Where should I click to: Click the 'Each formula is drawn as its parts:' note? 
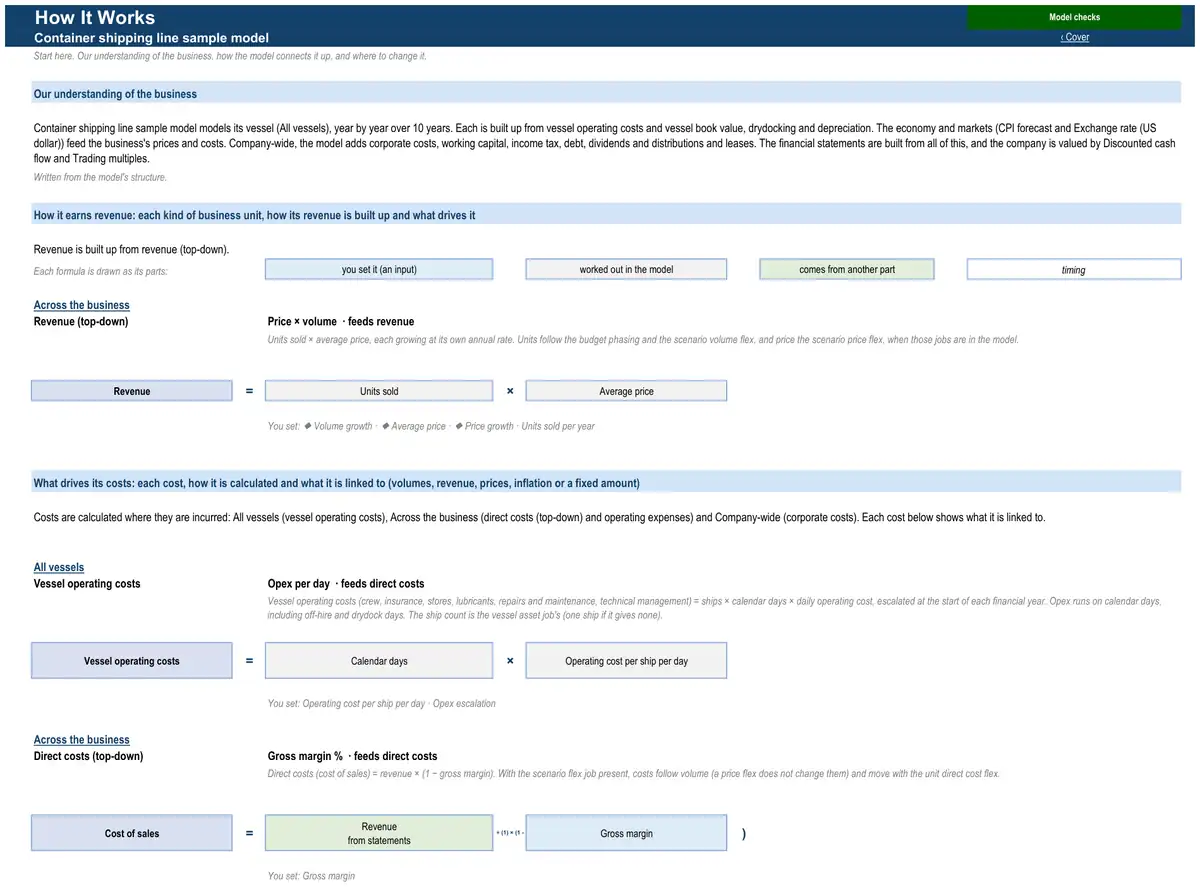pos(101,271)
